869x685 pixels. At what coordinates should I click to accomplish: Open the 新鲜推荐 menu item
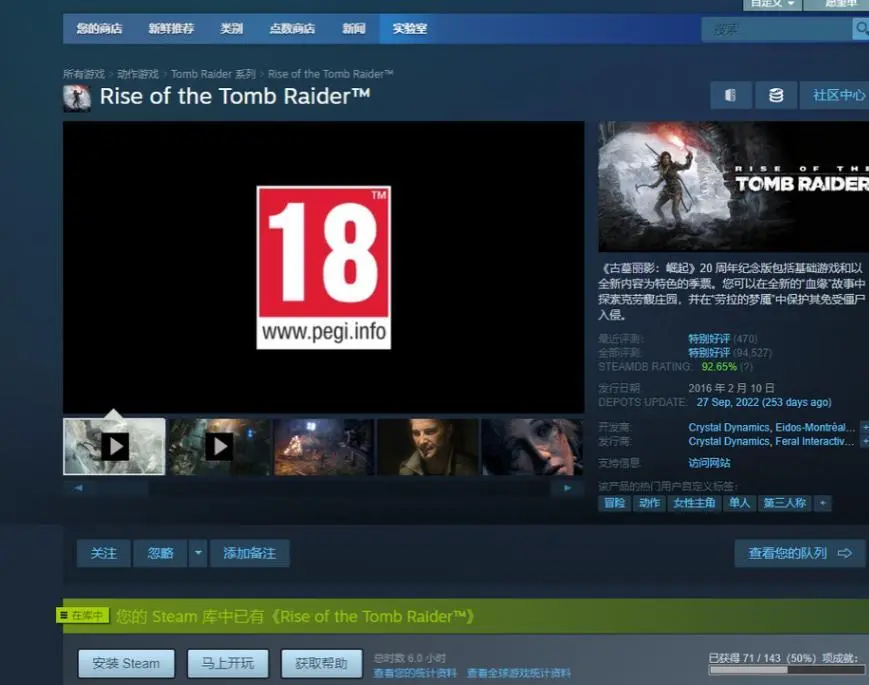[x=171, y=29]
